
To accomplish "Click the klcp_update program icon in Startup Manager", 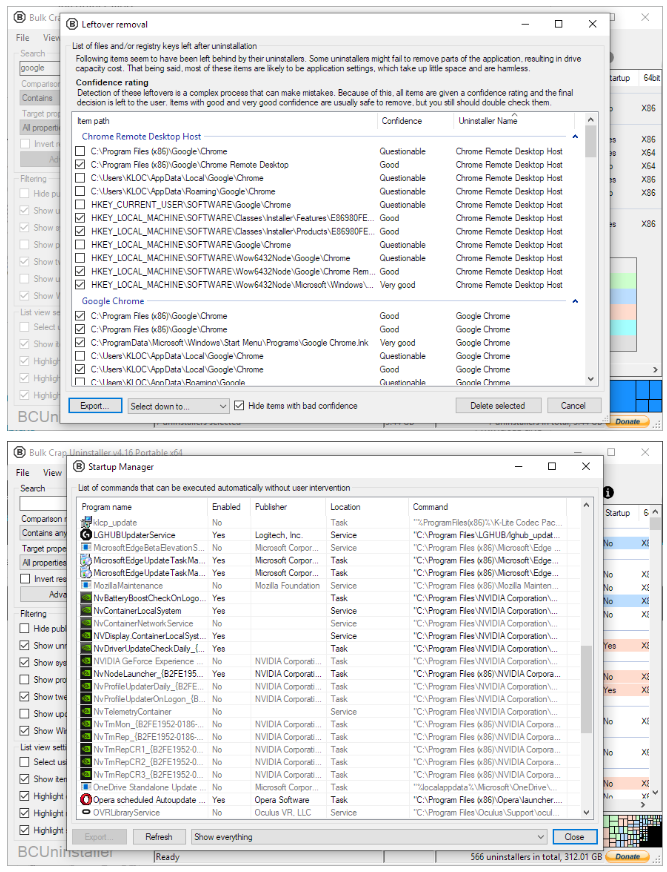I will (x=86, y=523).
